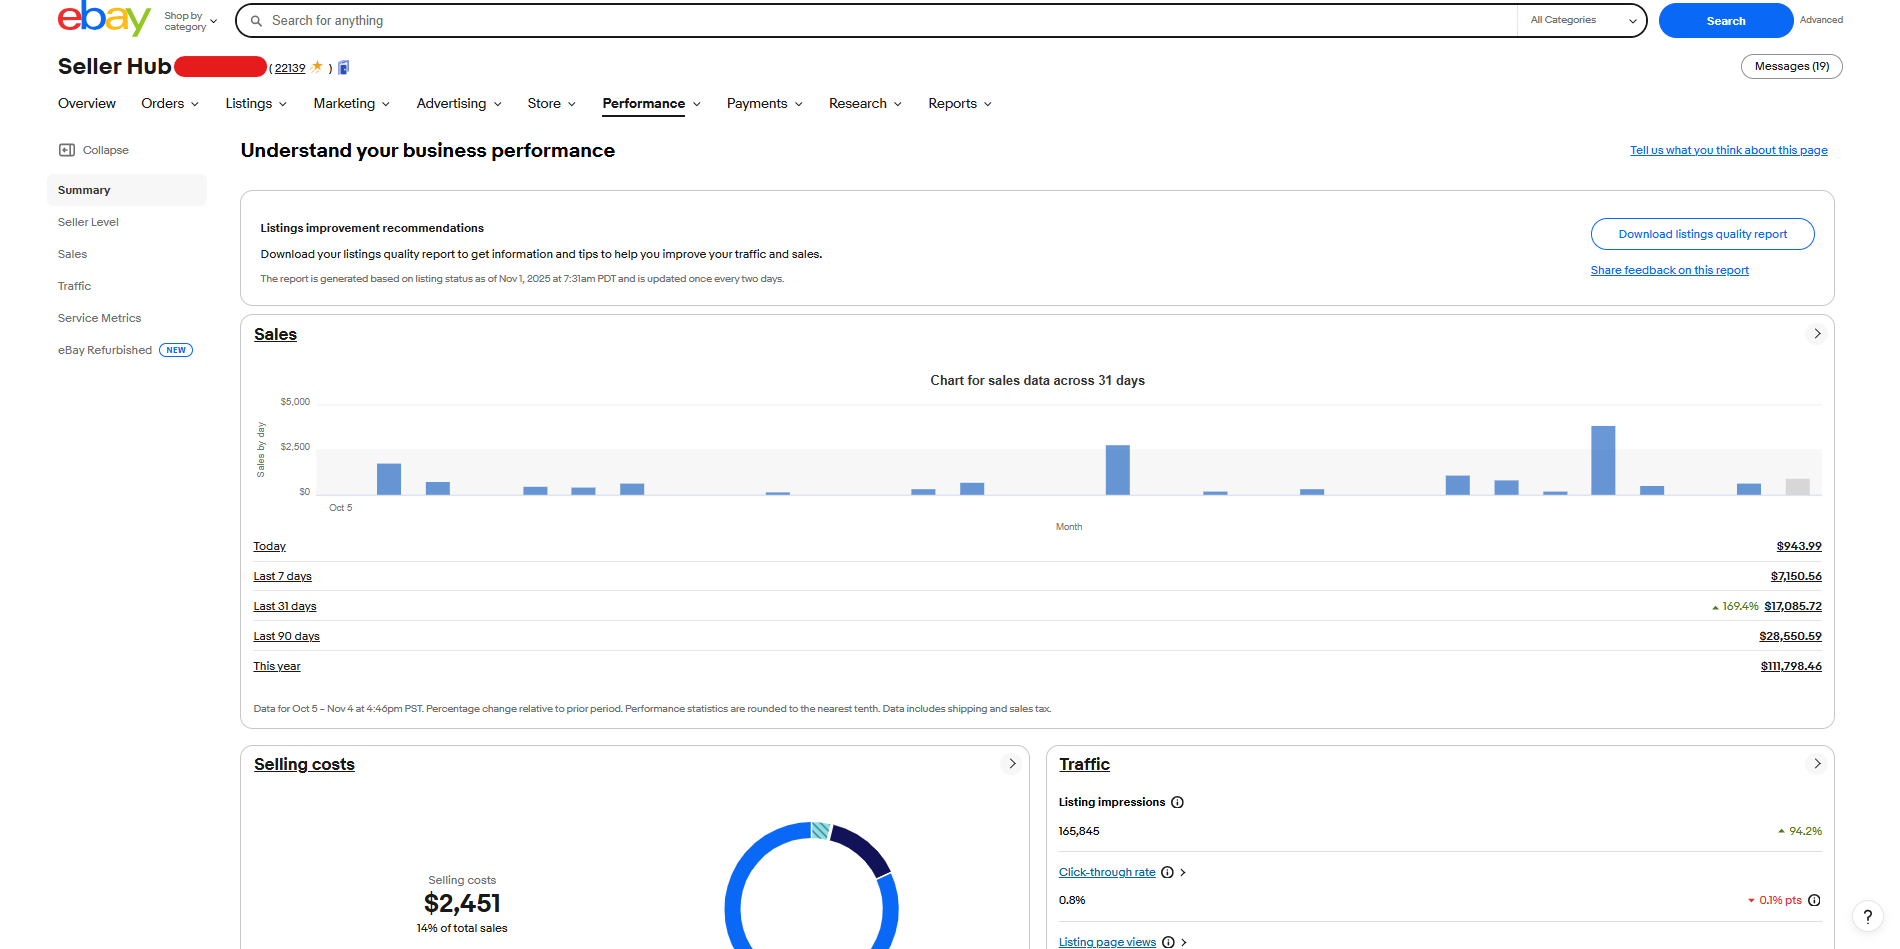Click the 0.1% pts info icon
The width and height of the screenshot is (1900, 949).
[1814, 900]
